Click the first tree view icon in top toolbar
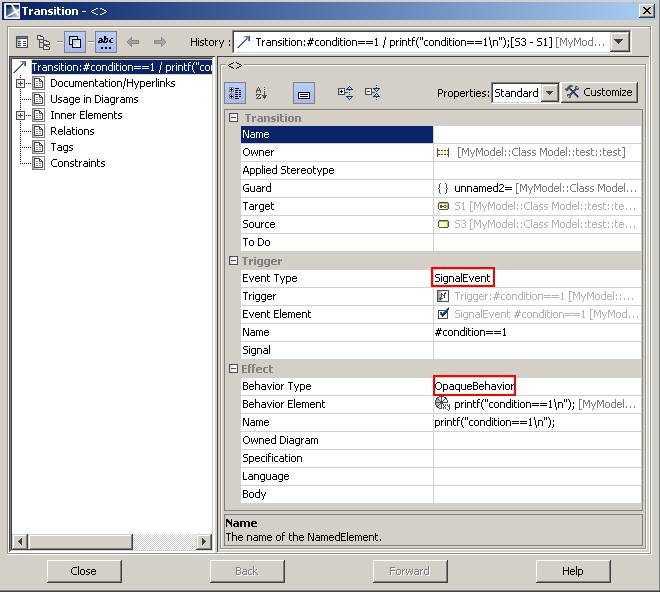This screenshot has width=660, height=592. point(22,42)
